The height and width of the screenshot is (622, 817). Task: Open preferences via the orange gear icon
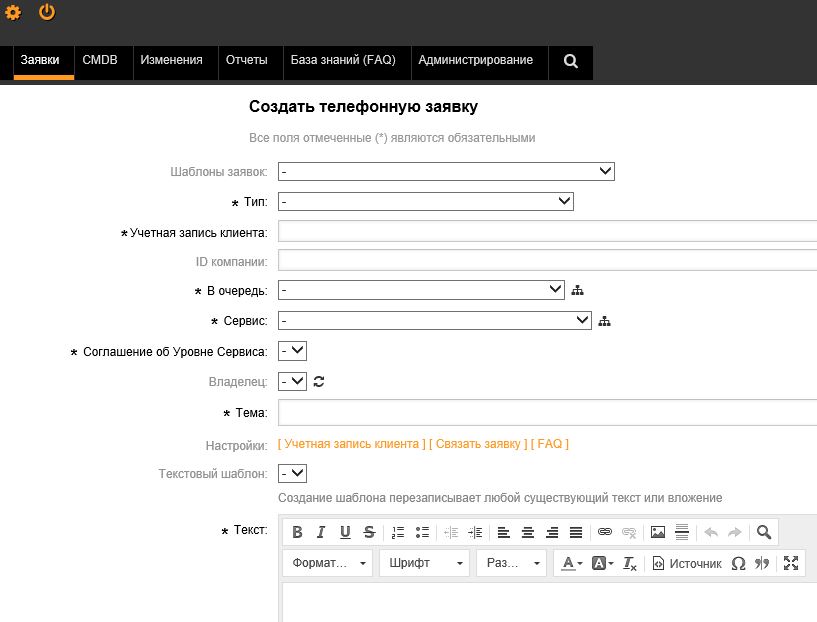13,12
